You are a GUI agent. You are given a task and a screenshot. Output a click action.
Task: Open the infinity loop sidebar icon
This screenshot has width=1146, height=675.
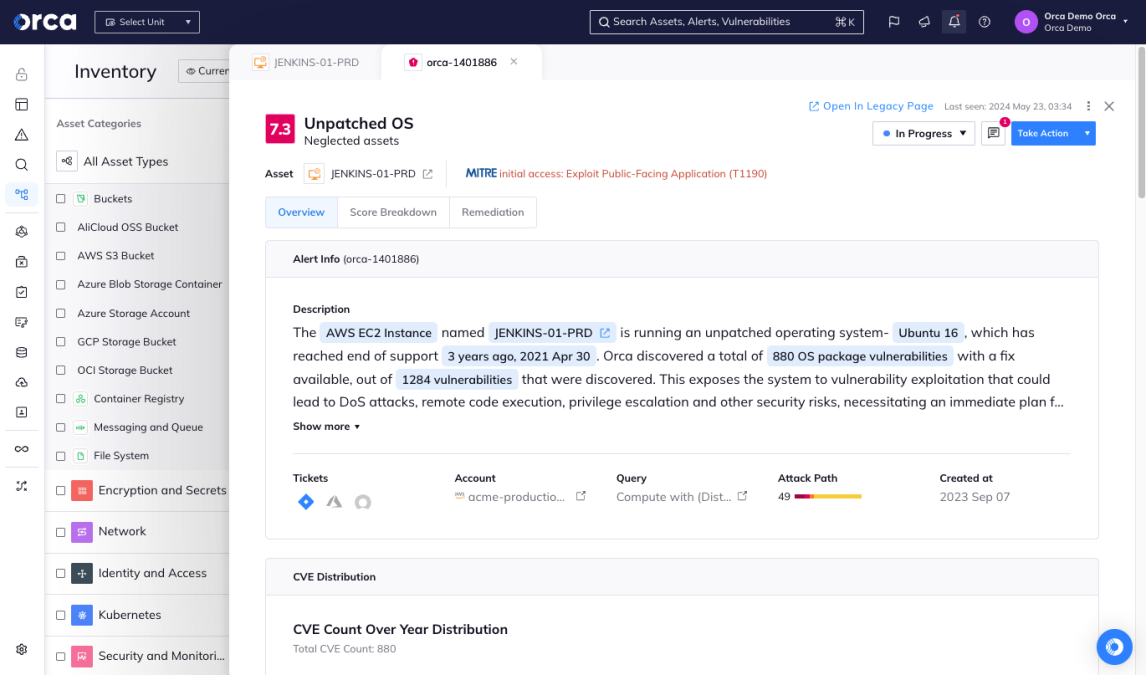coord(22,449)
